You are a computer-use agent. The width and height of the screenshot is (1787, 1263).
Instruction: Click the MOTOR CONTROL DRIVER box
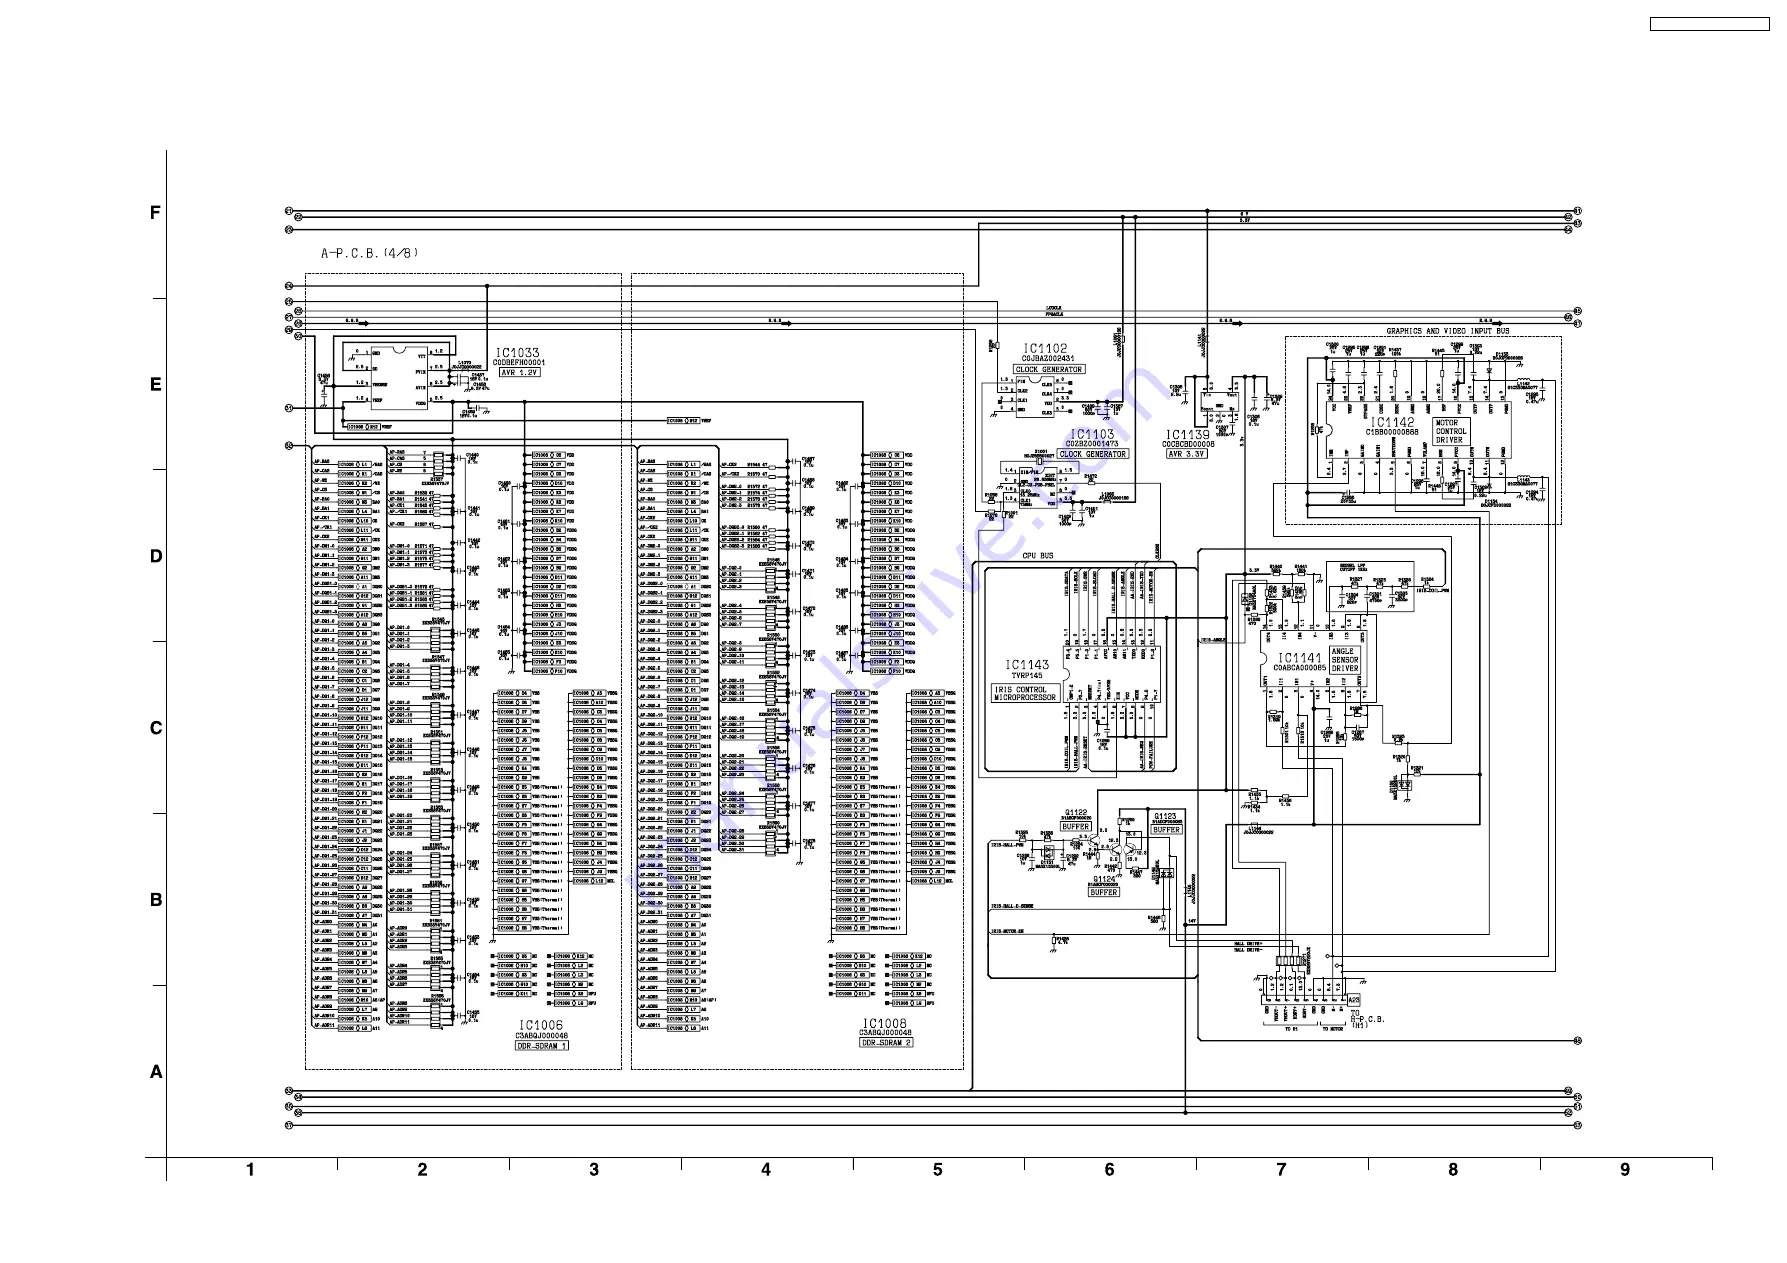1451,432
